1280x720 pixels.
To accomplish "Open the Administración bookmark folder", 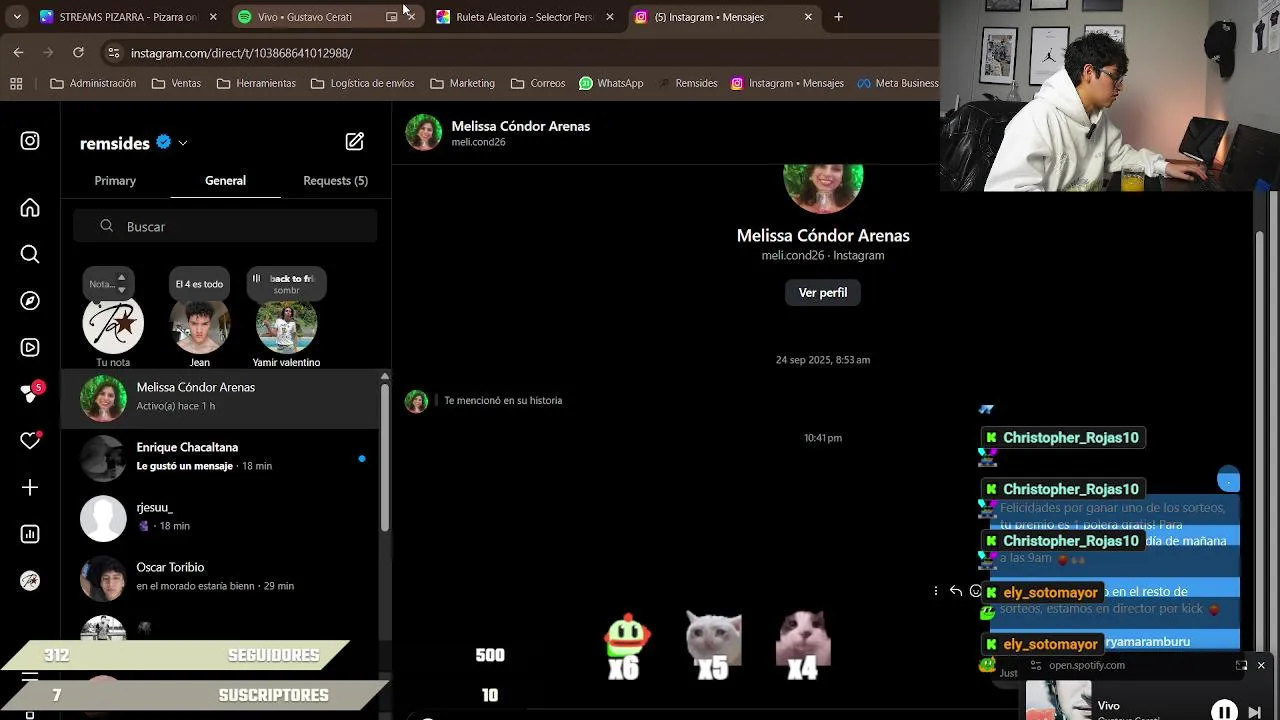I will click(x=93, y=84).
